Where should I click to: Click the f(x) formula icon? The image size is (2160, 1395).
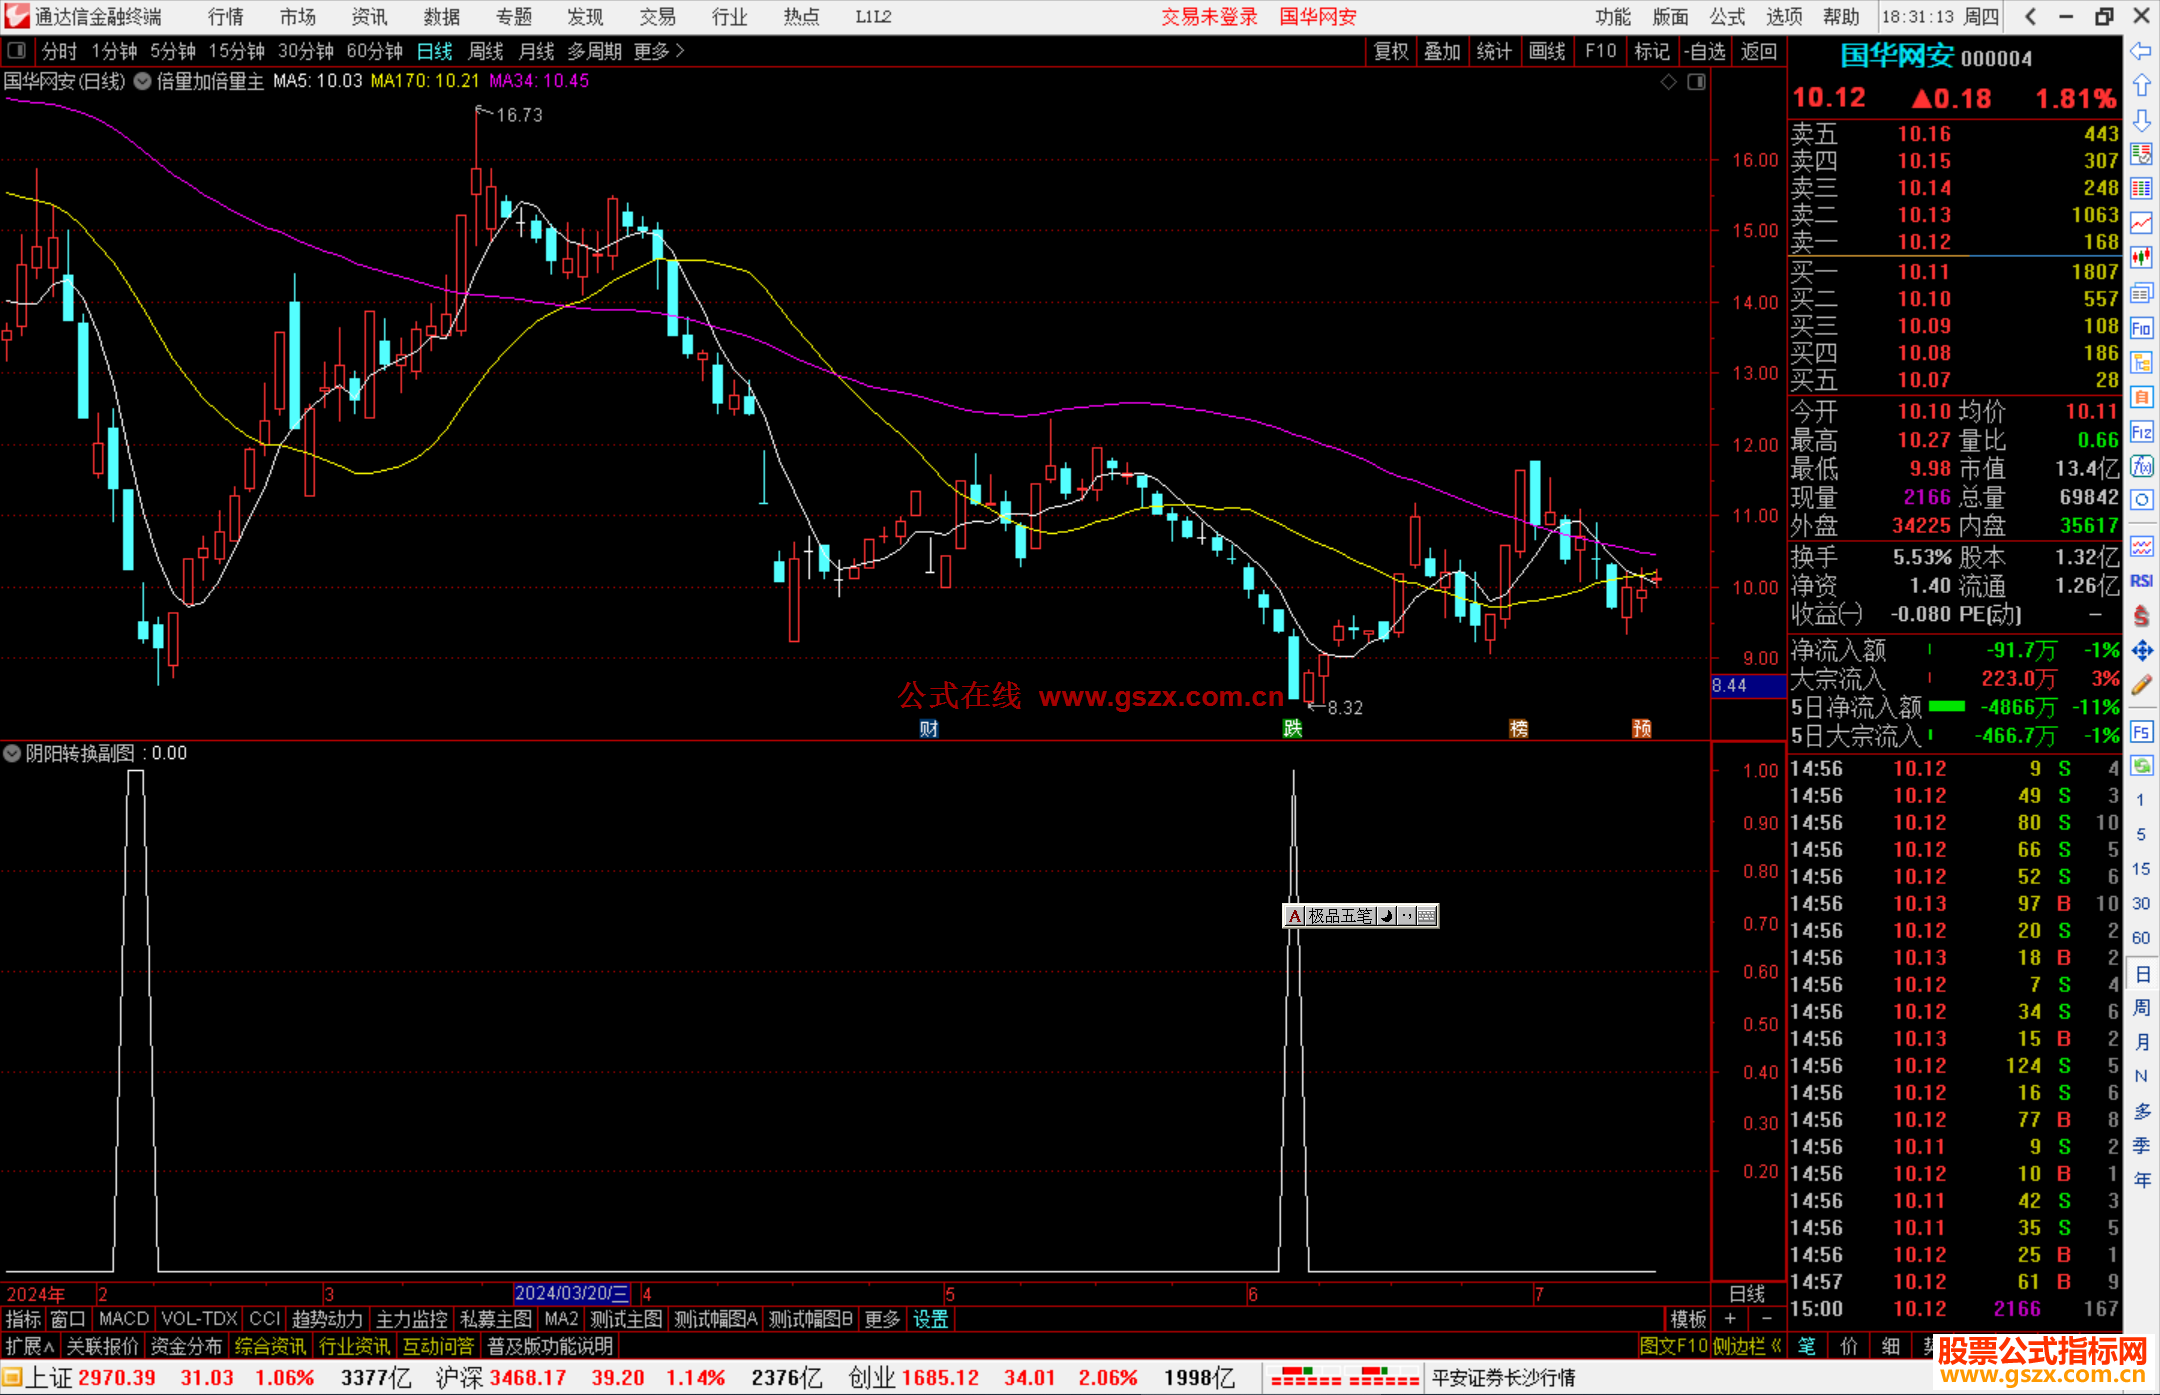[2141, 466]
